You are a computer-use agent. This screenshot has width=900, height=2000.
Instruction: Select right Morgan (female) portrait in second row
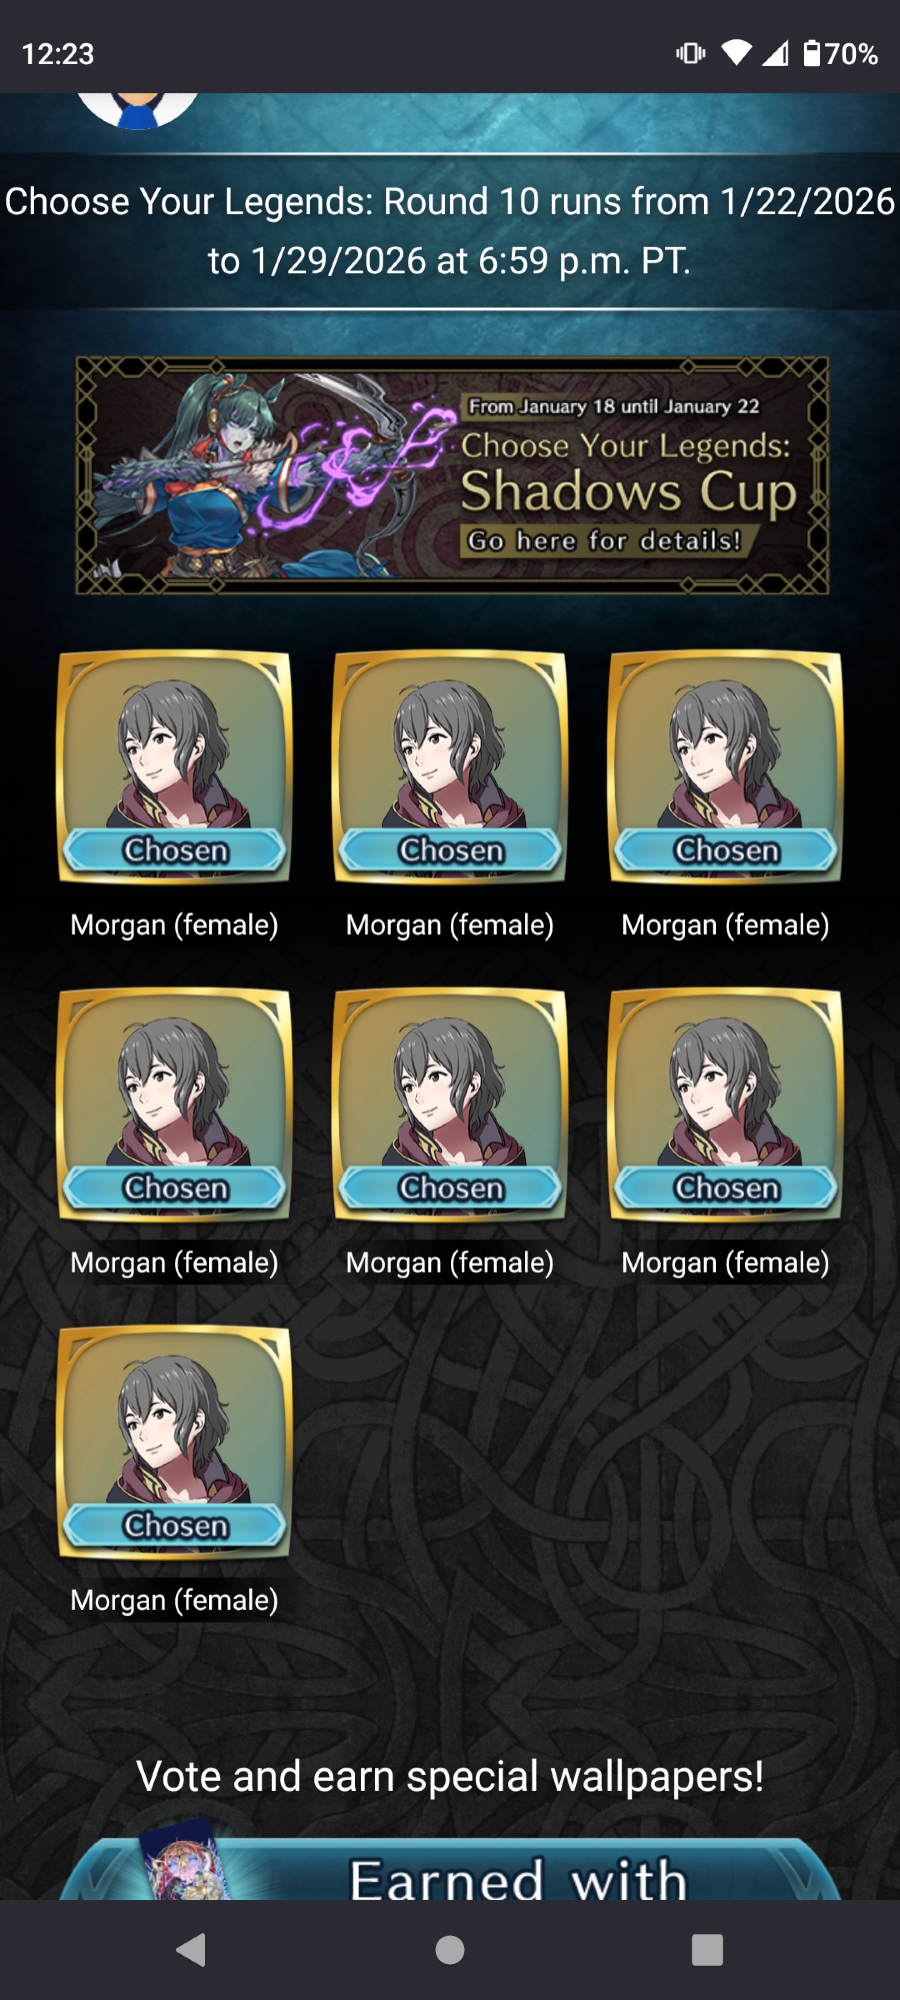[x=726, y=1105]
